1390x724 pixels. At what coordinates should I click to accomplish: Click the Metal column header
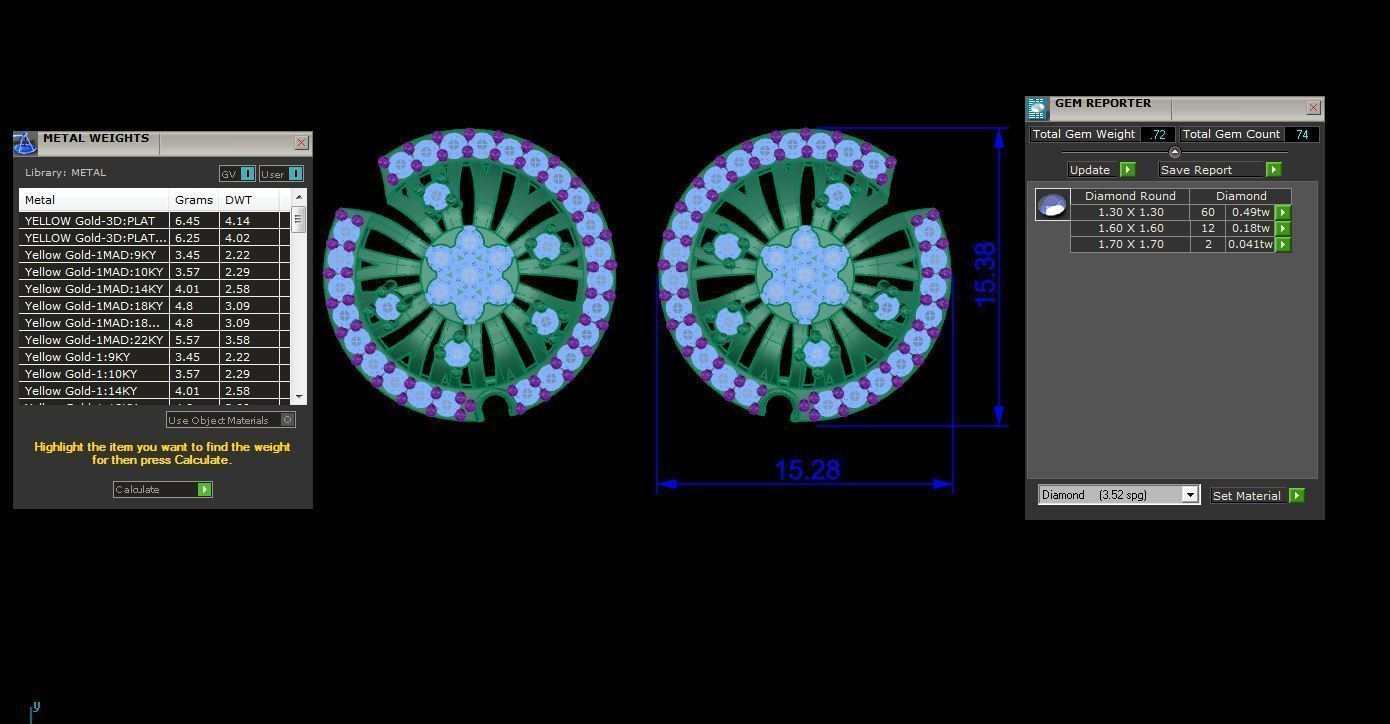pyautogui.click(x=95, y=200)
